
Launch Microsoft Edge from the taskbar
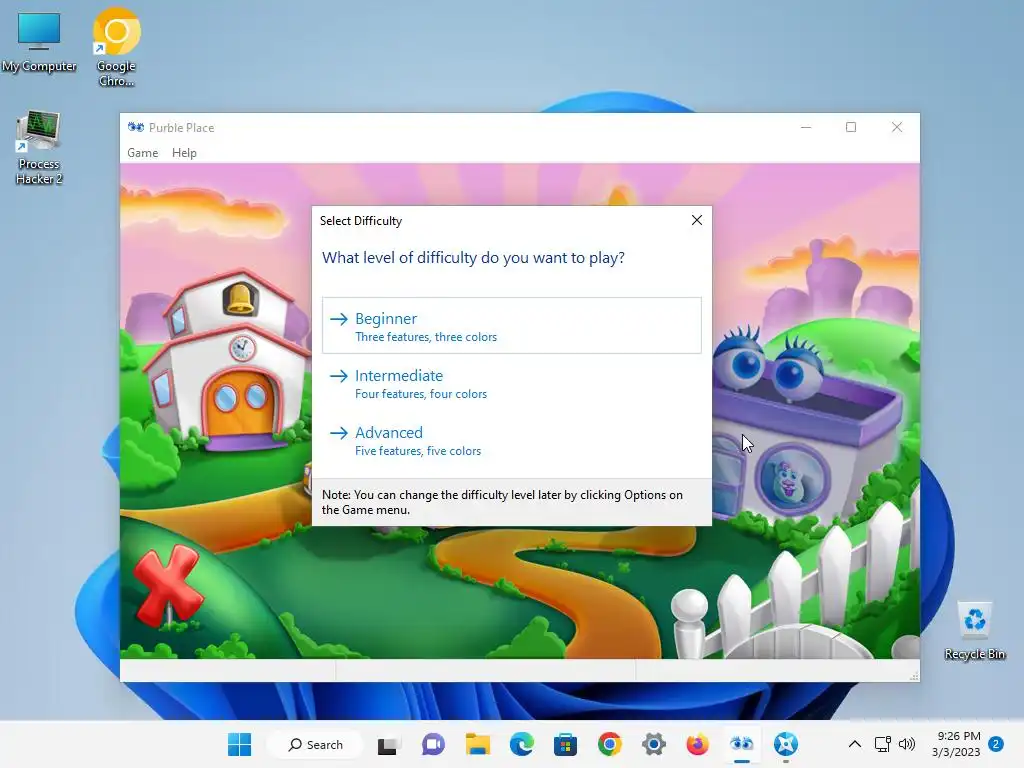coord(521,744)
